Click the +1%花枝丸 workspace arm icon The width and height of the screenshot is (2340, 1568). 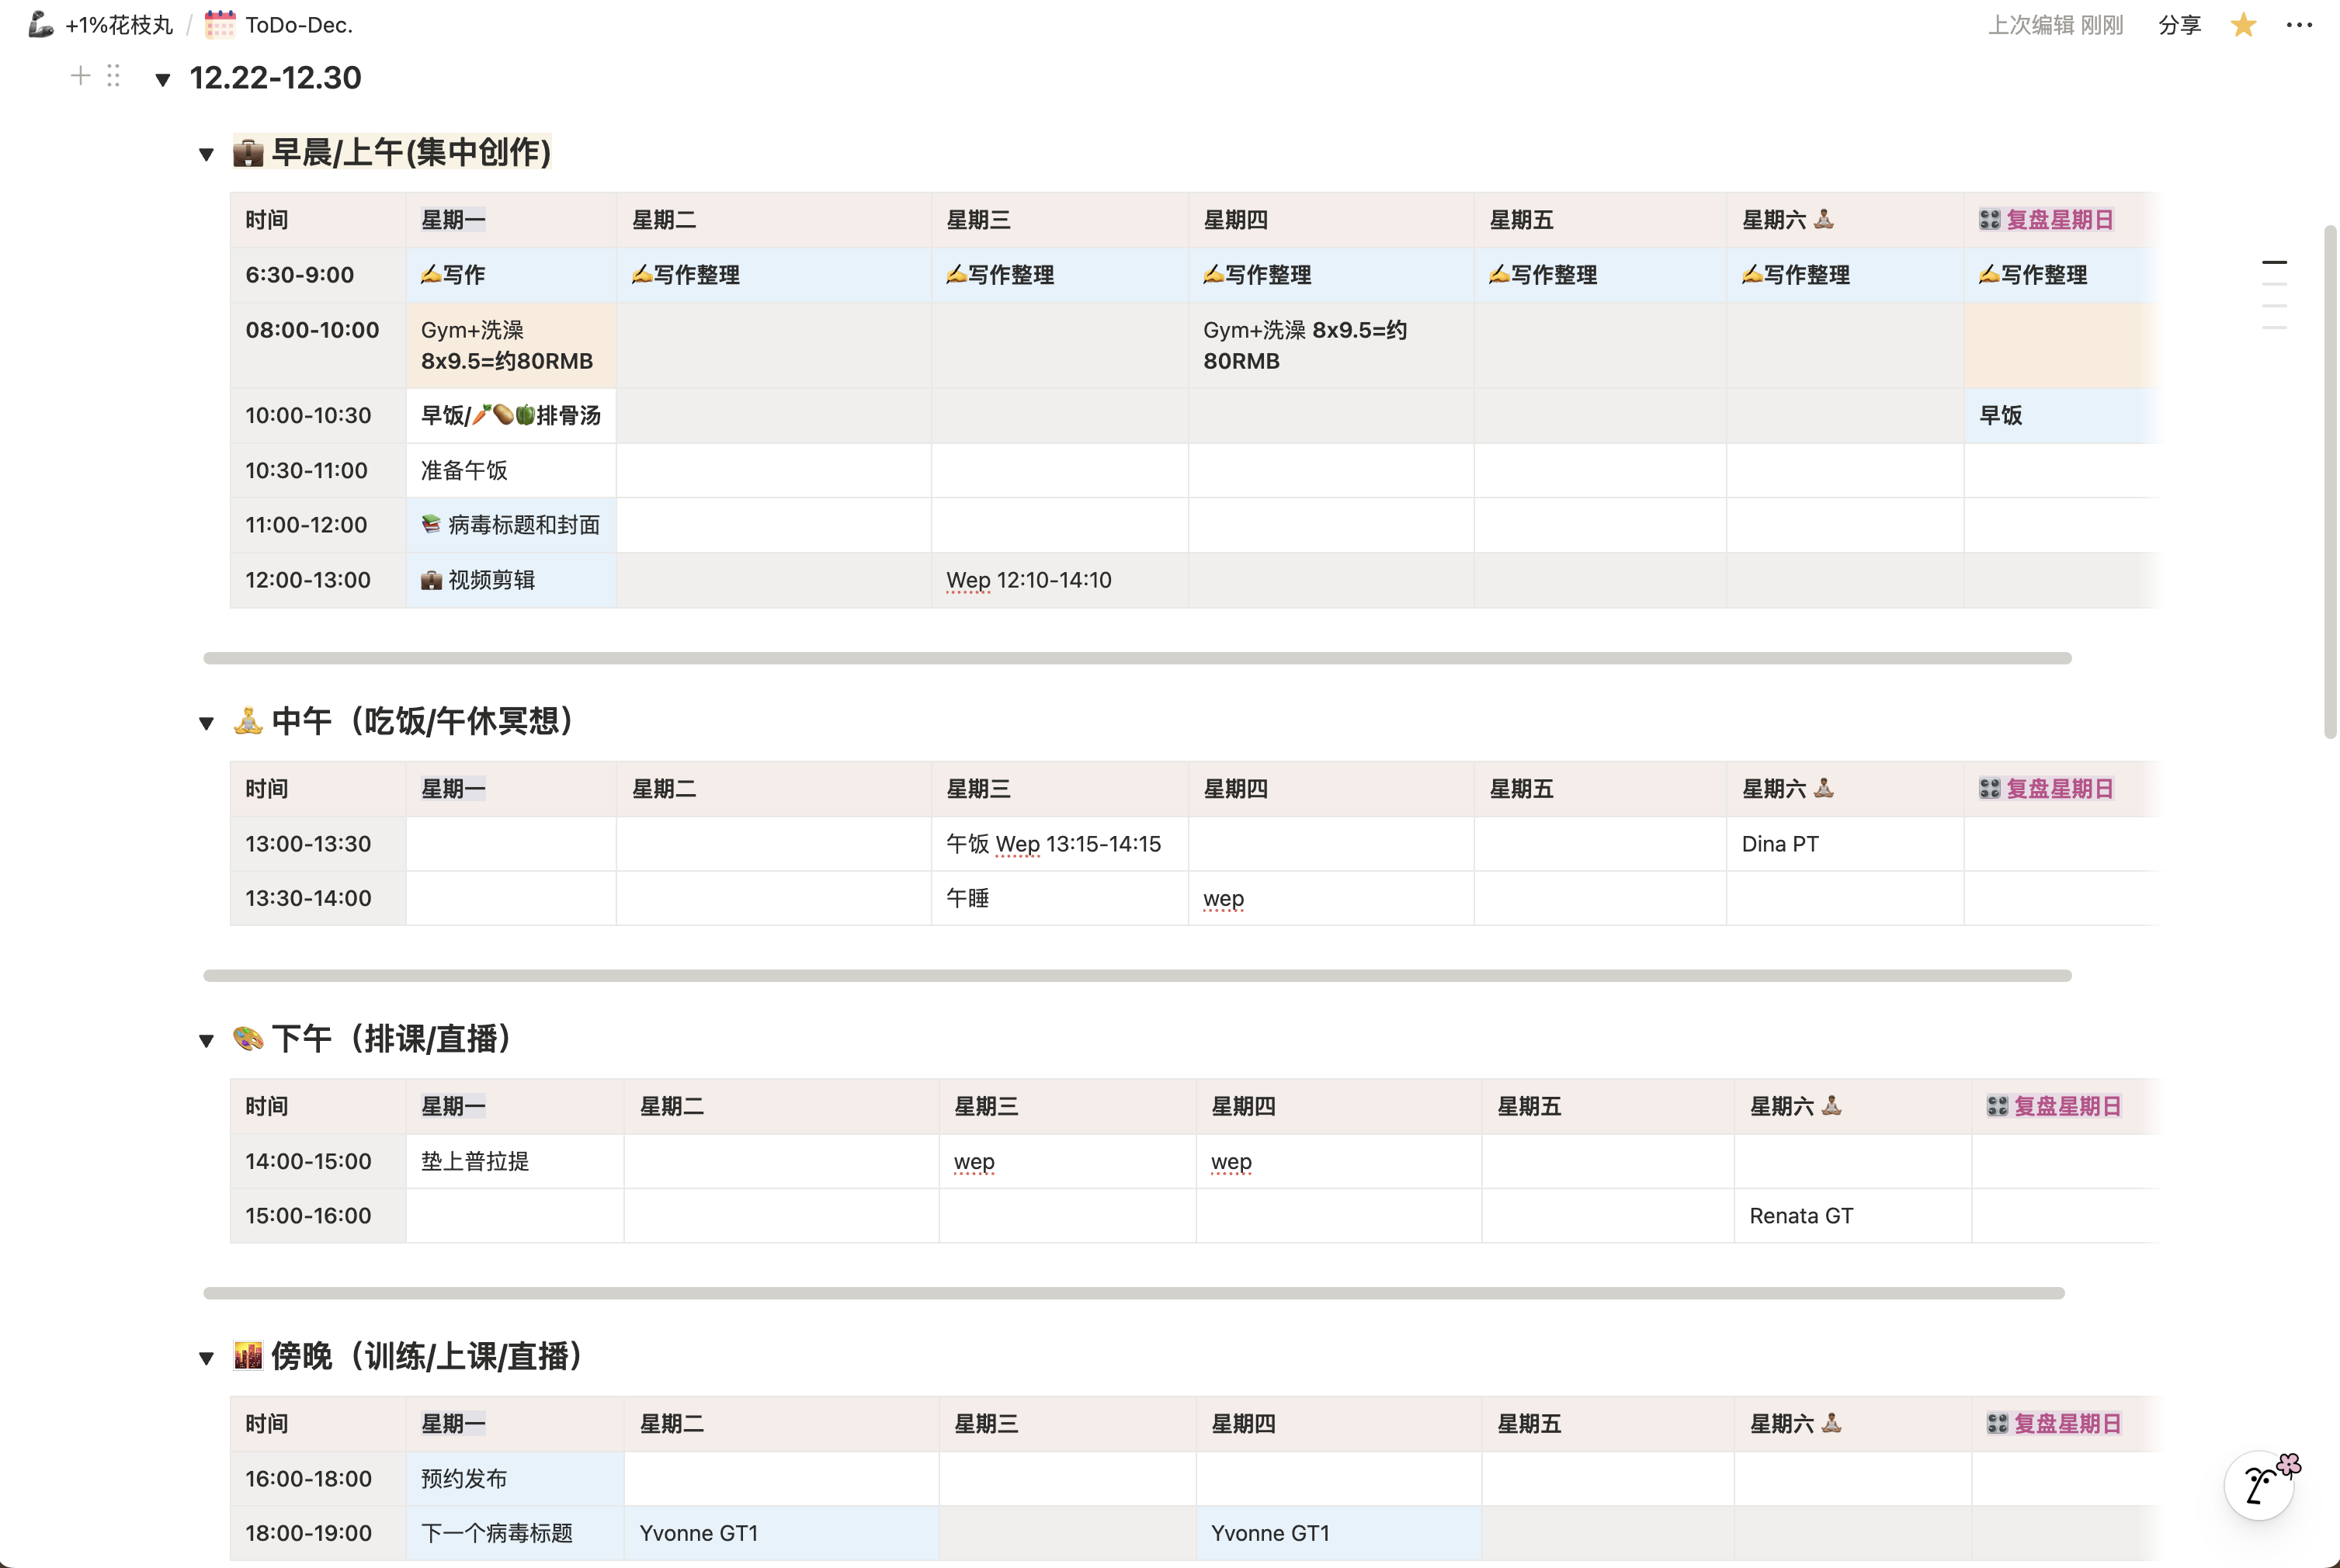click(41, 25)
